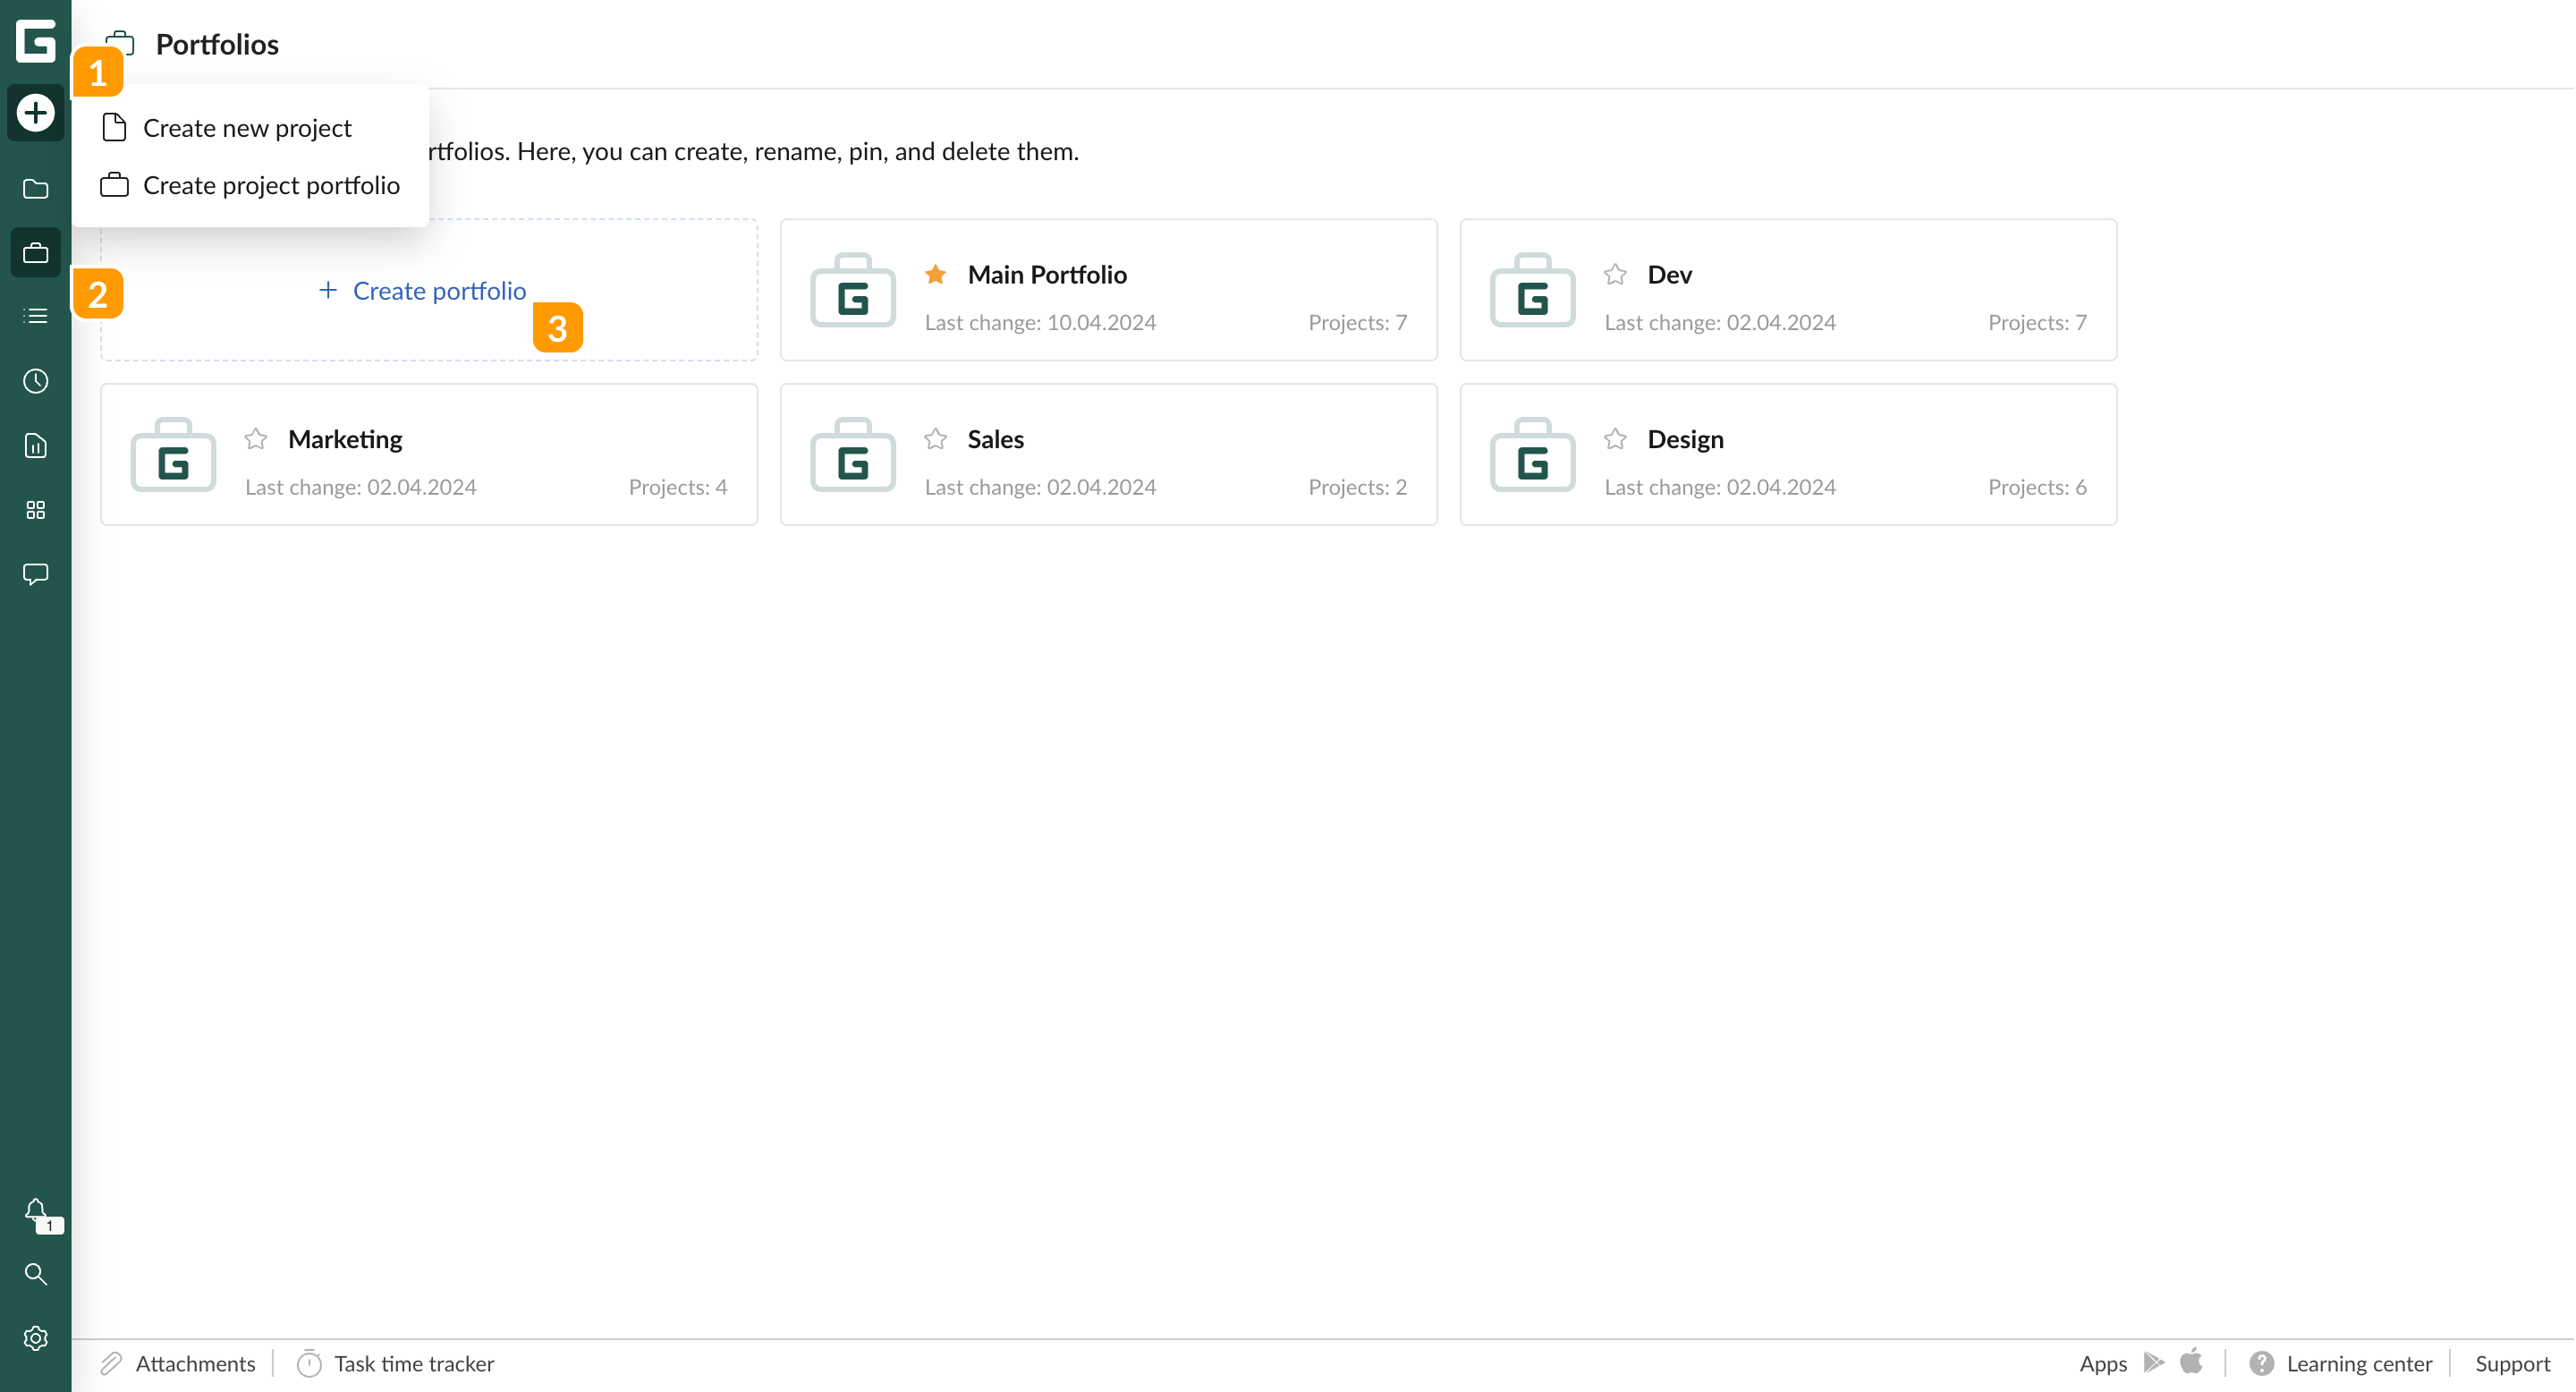Open the task list icon in sidebar
The height and width of the screenshot is (1392, 2576).
click(36, 316)
